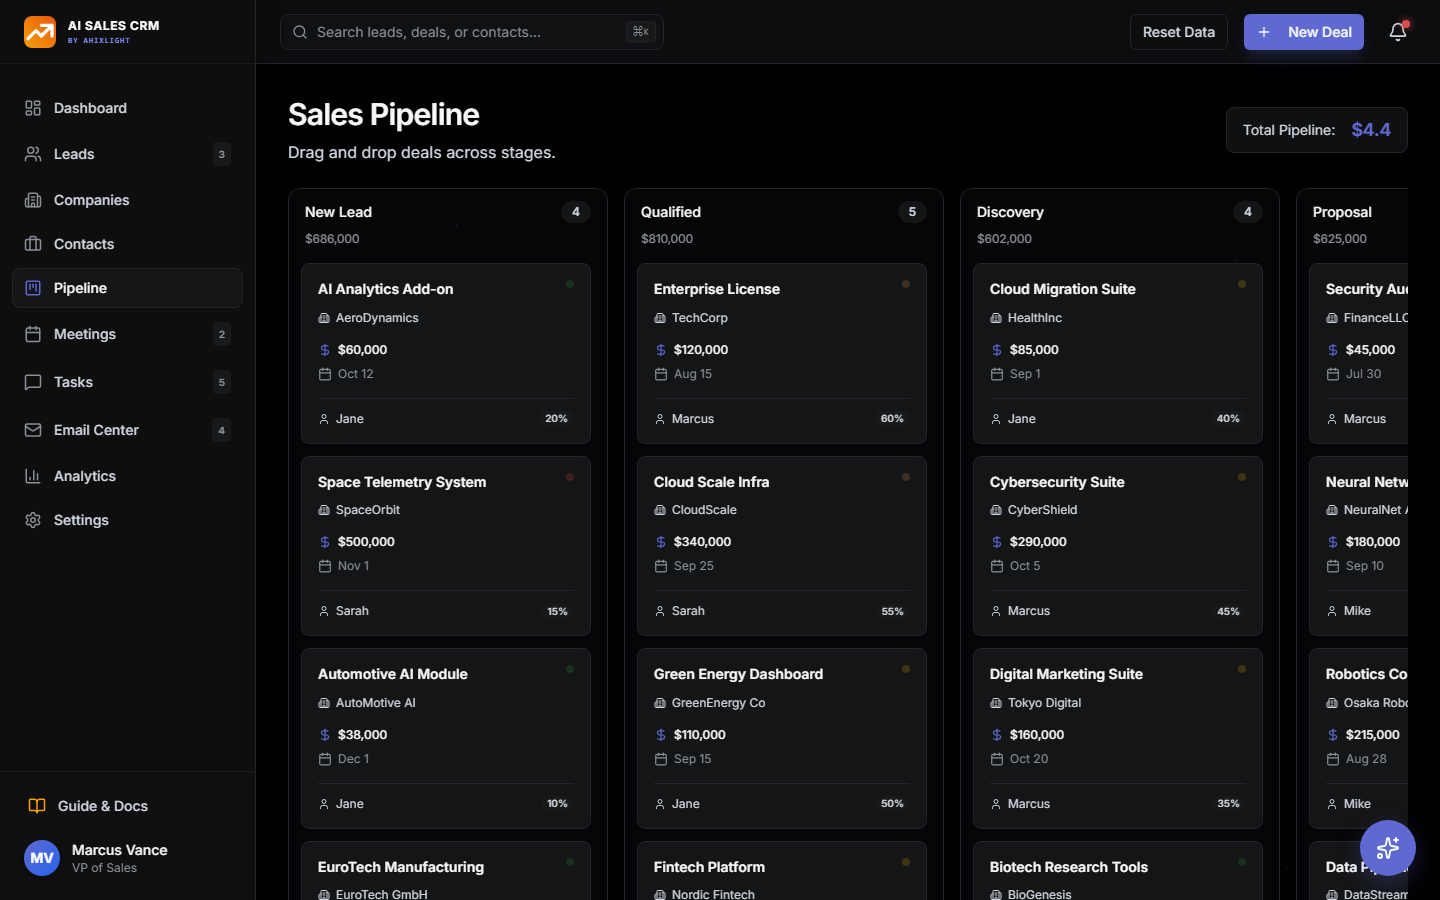Click the Dashboard grid icon
This screenshot has height=900, width=1440.
[33, 108]
